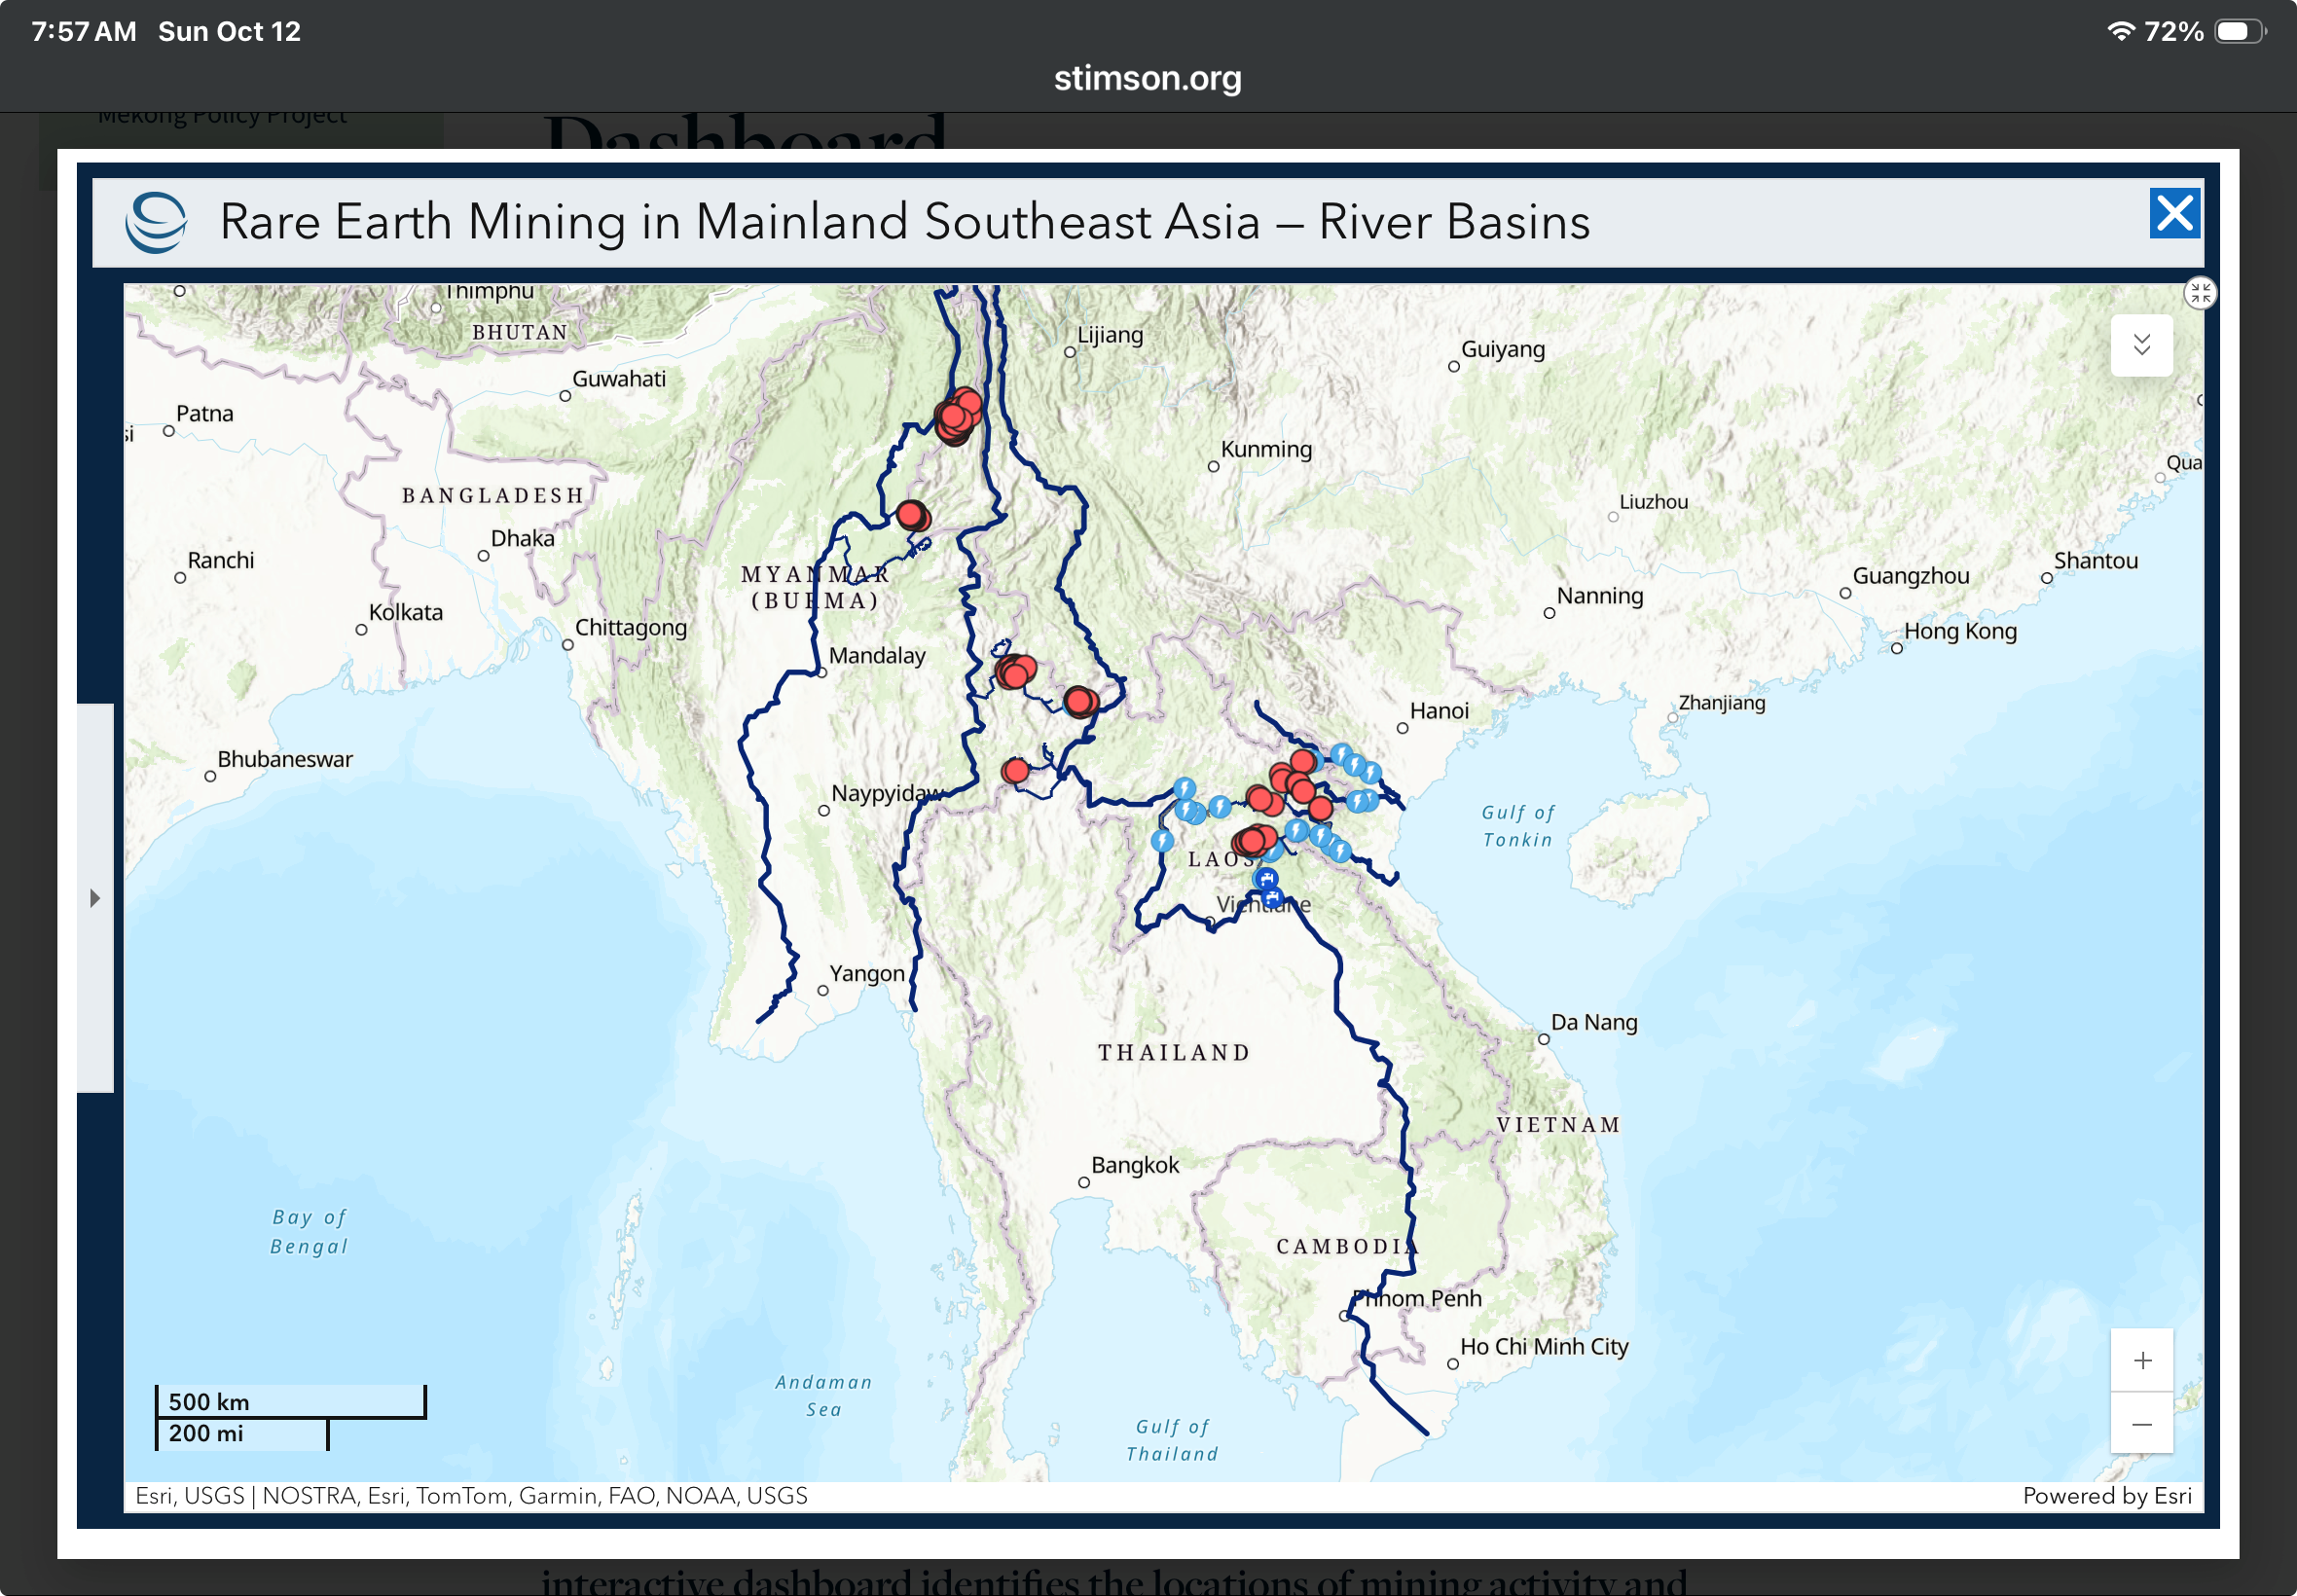The height and width of the screenshot is (1596, 2297).
Task: Click the 500 km scale bar
Action: click(x=290, y=1401)
